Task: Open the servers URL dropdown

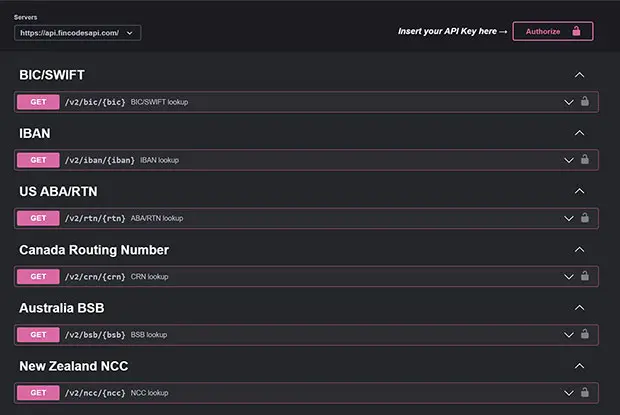Action: (77, 33)
